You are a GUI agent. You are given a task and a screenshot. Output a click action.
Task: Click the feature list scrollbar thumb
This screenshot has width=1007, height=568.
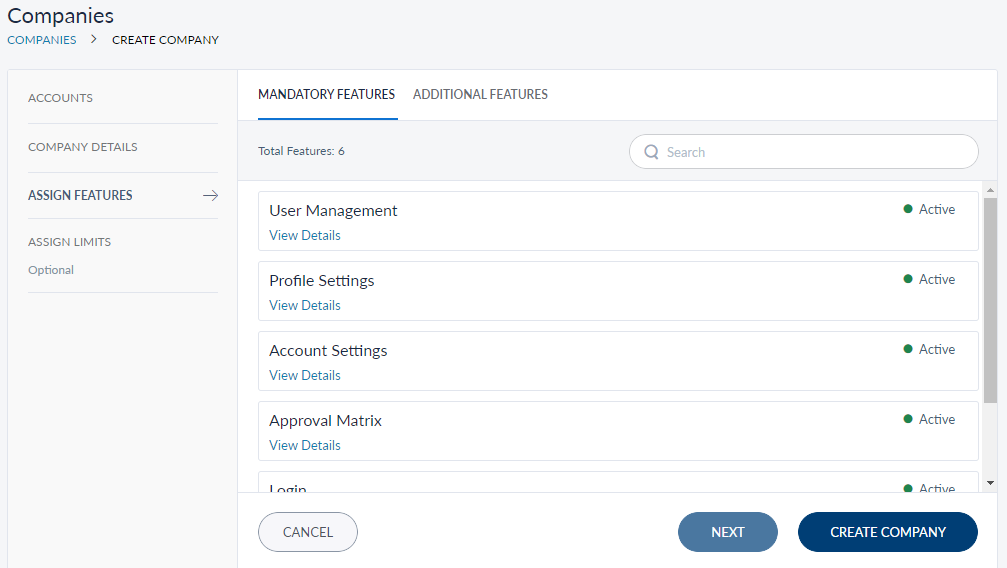(x=990, y=300)
